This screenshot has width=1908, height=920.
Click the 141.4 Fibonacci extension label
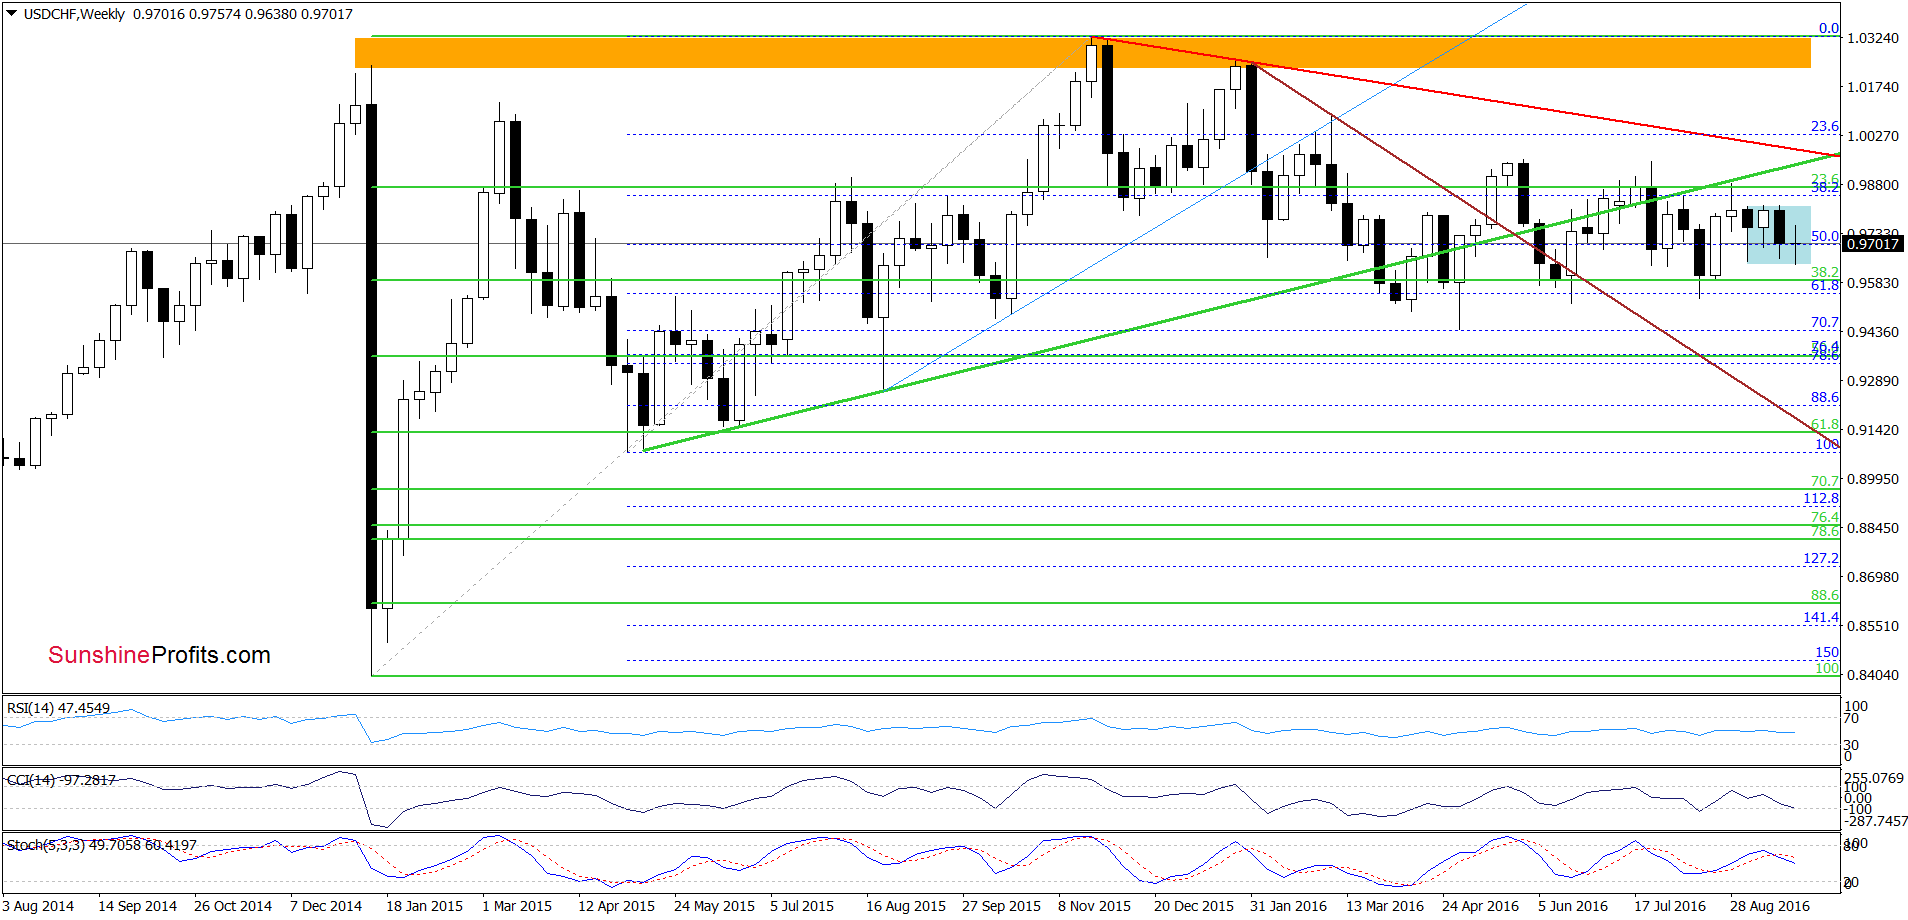[1821, 617]
